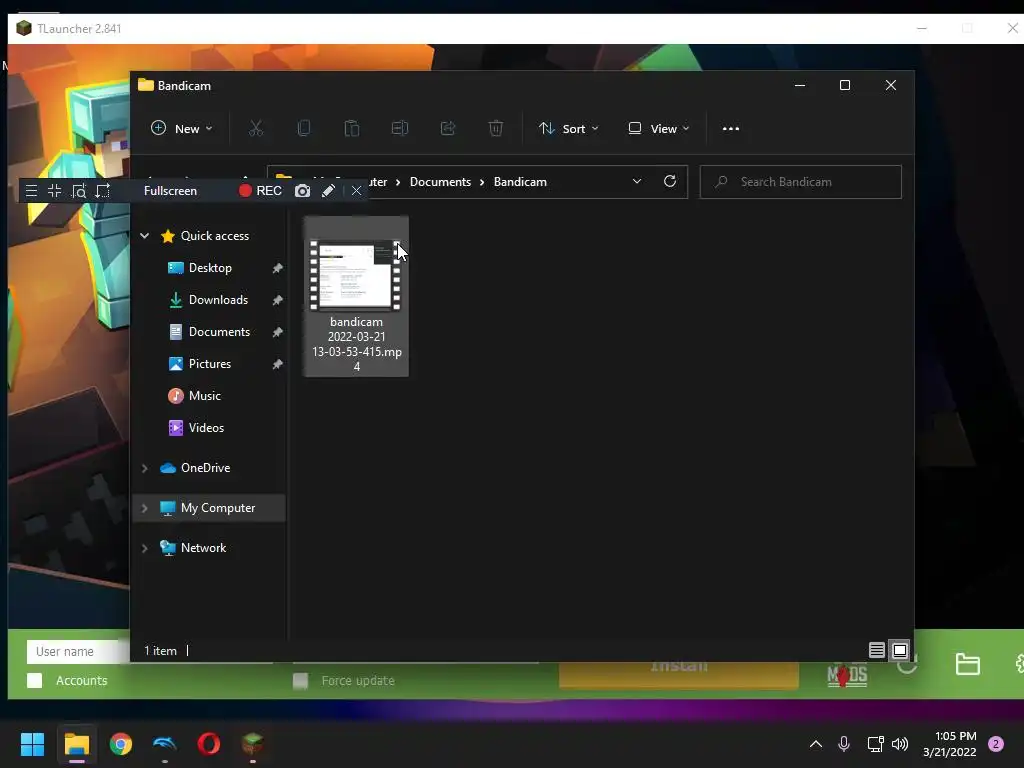Choose find-window capture mode in Bandicam bar

(79, 191)
